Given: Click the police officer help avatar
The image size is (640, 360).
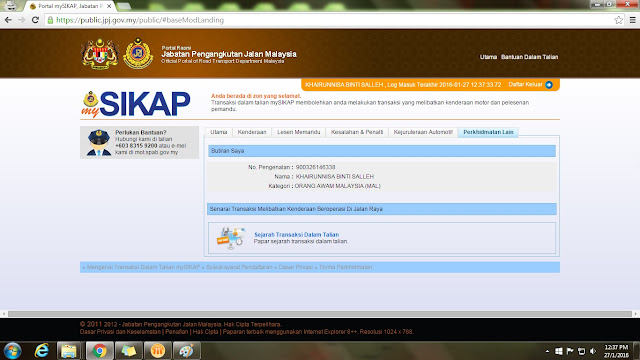Looking at the screenshot, I should pos(98,142).
